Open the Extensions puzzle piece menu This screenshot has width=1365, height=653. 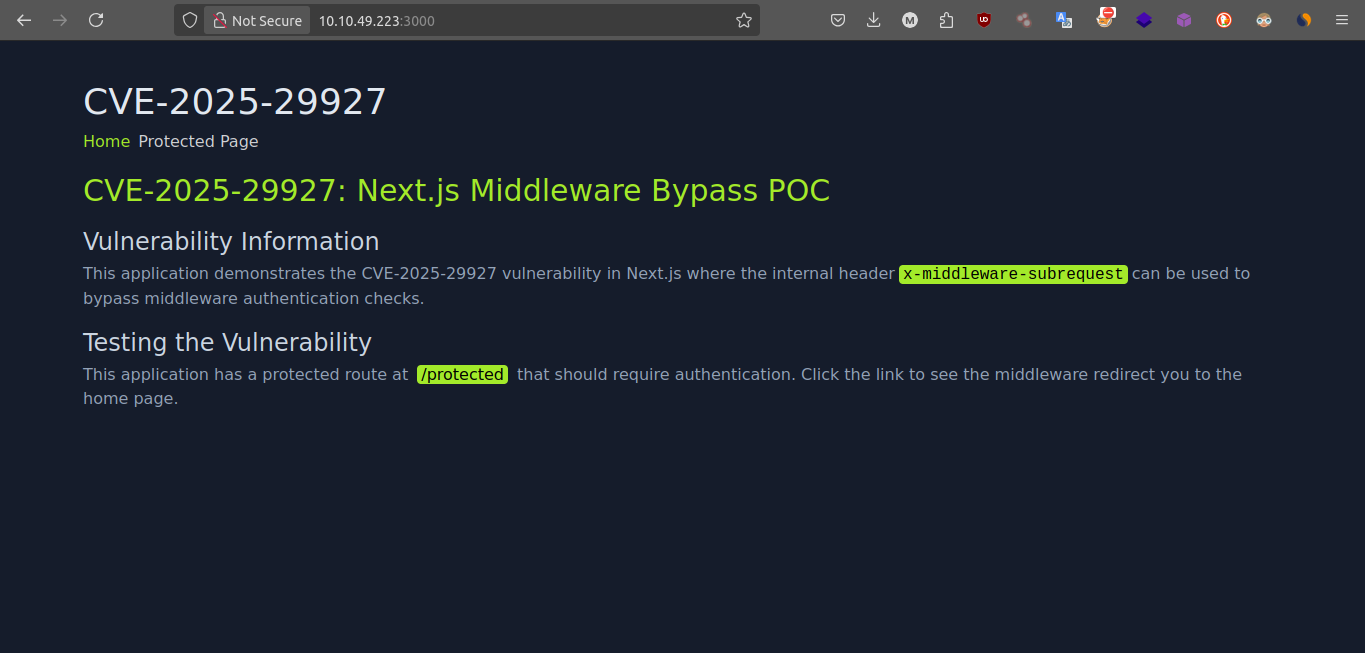click(946, 20)
